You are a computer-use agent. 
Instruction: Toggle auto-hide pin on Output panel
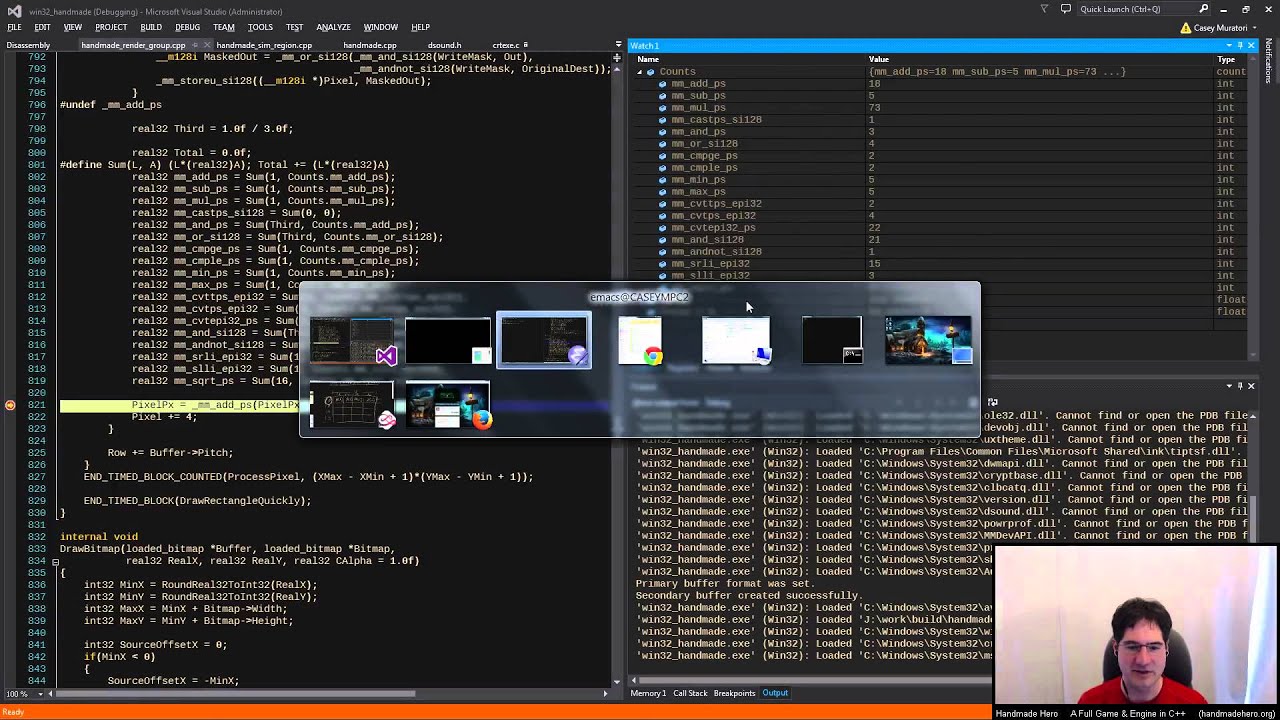(1240, 386)
